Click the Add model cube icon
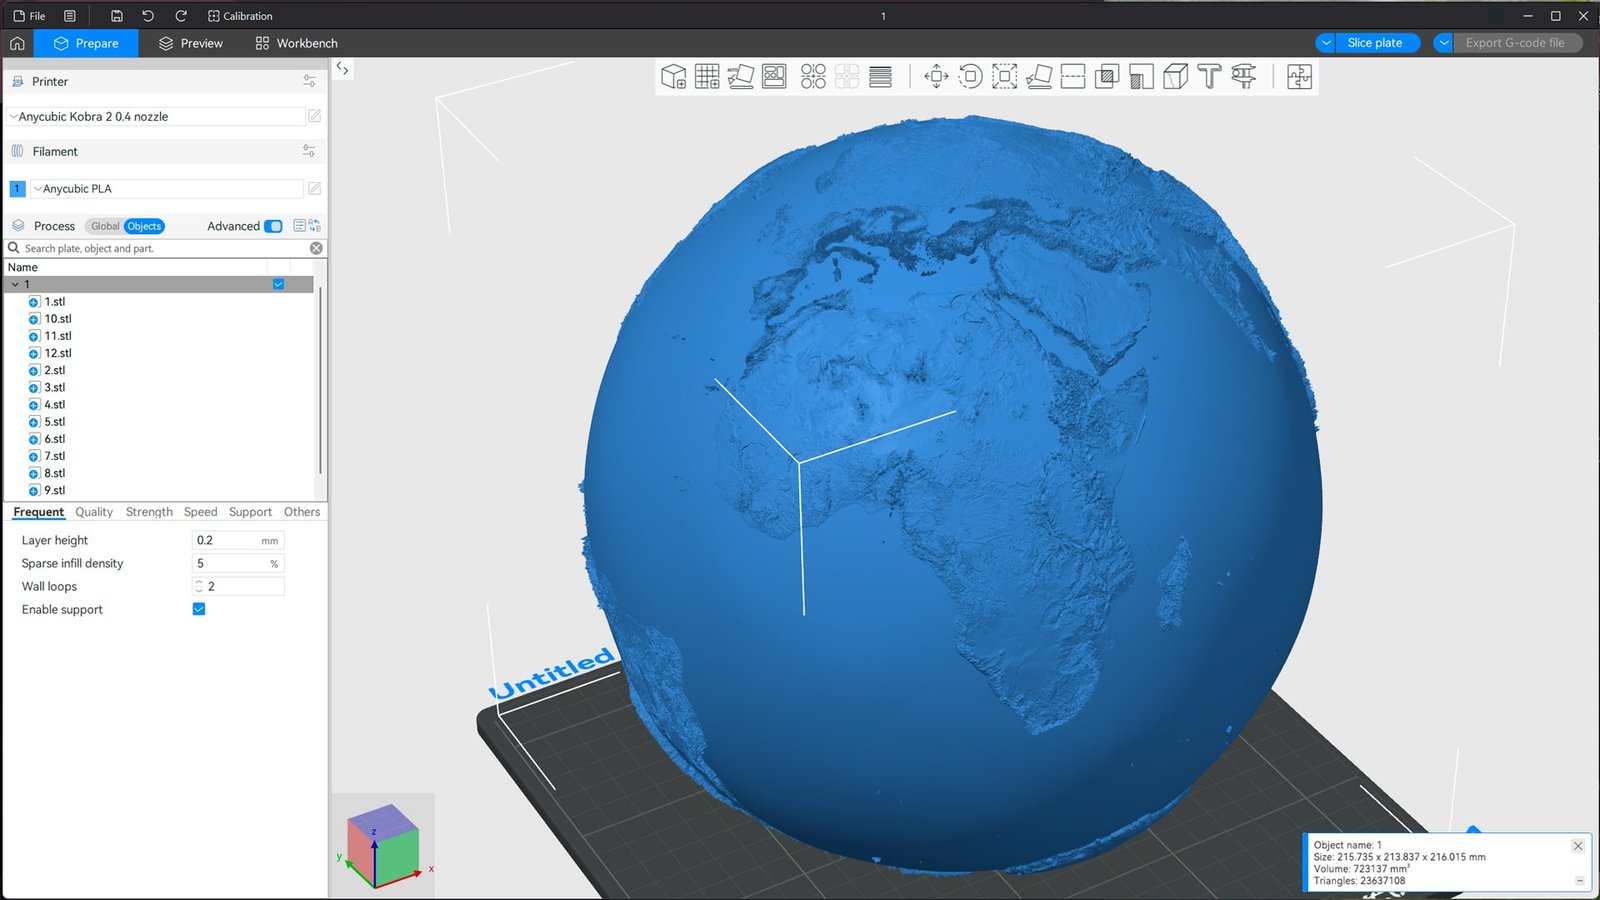The image size is (1600, 900). 673,77
